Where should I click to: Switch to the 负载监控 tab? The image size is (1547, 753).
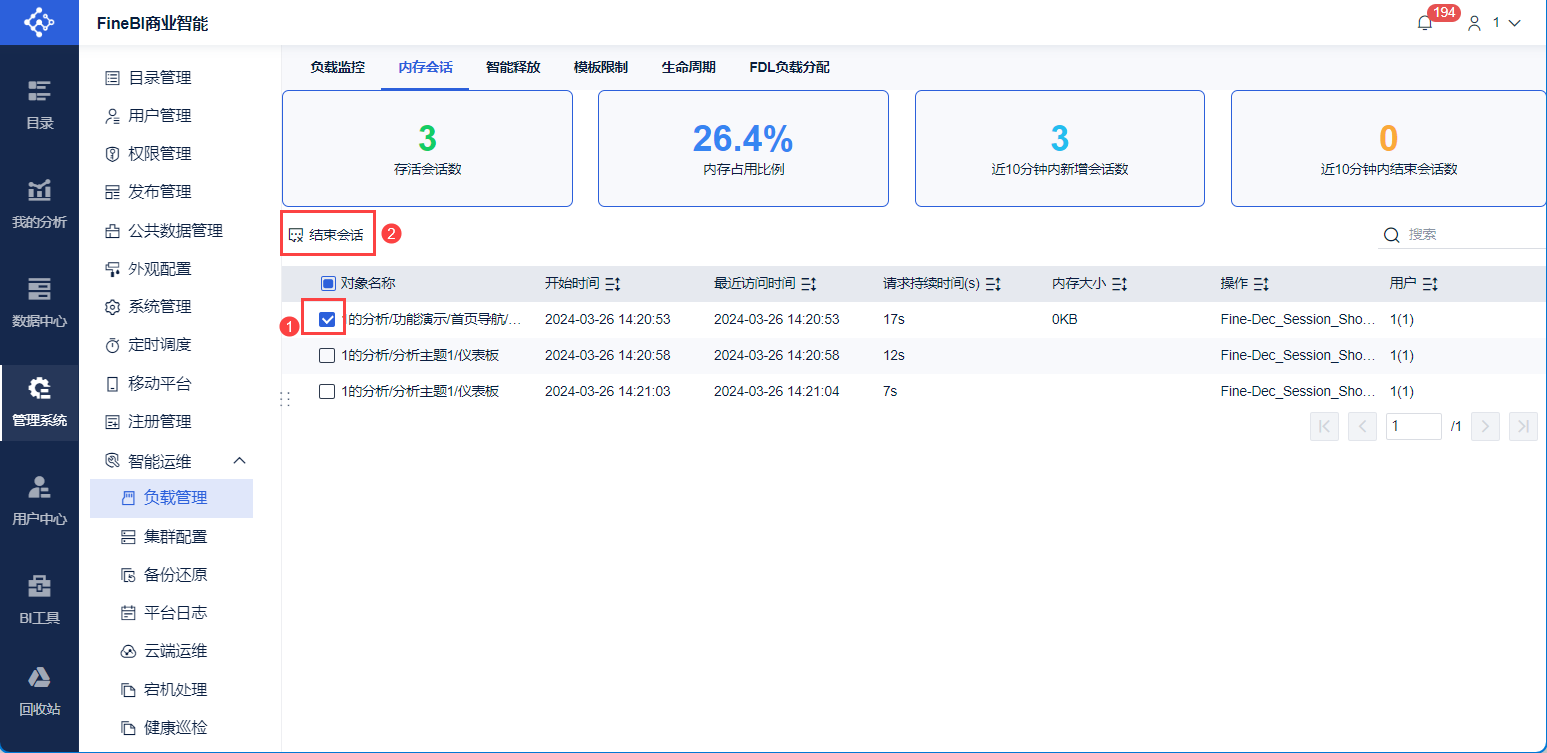point(337,68)
